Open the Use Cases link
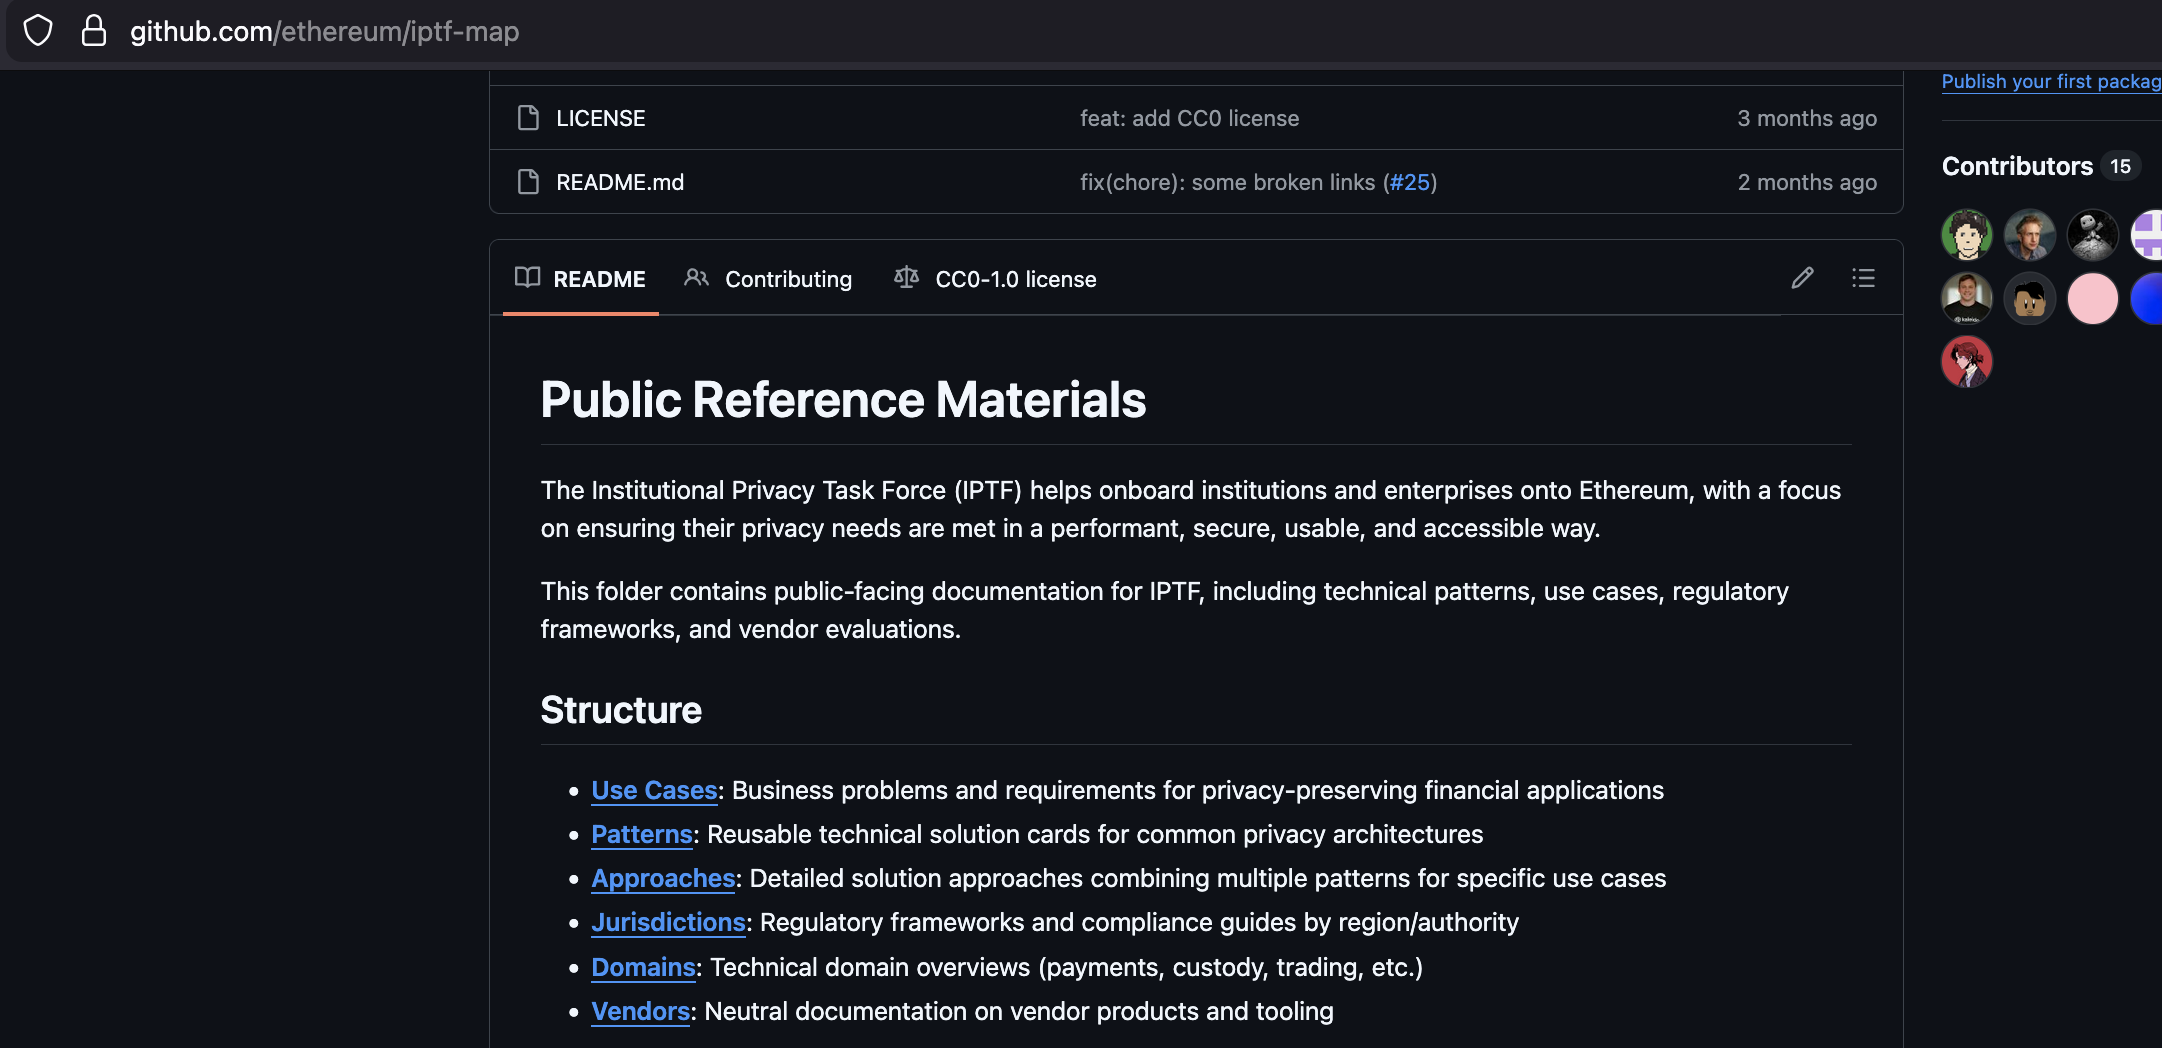 click(653, 790)
